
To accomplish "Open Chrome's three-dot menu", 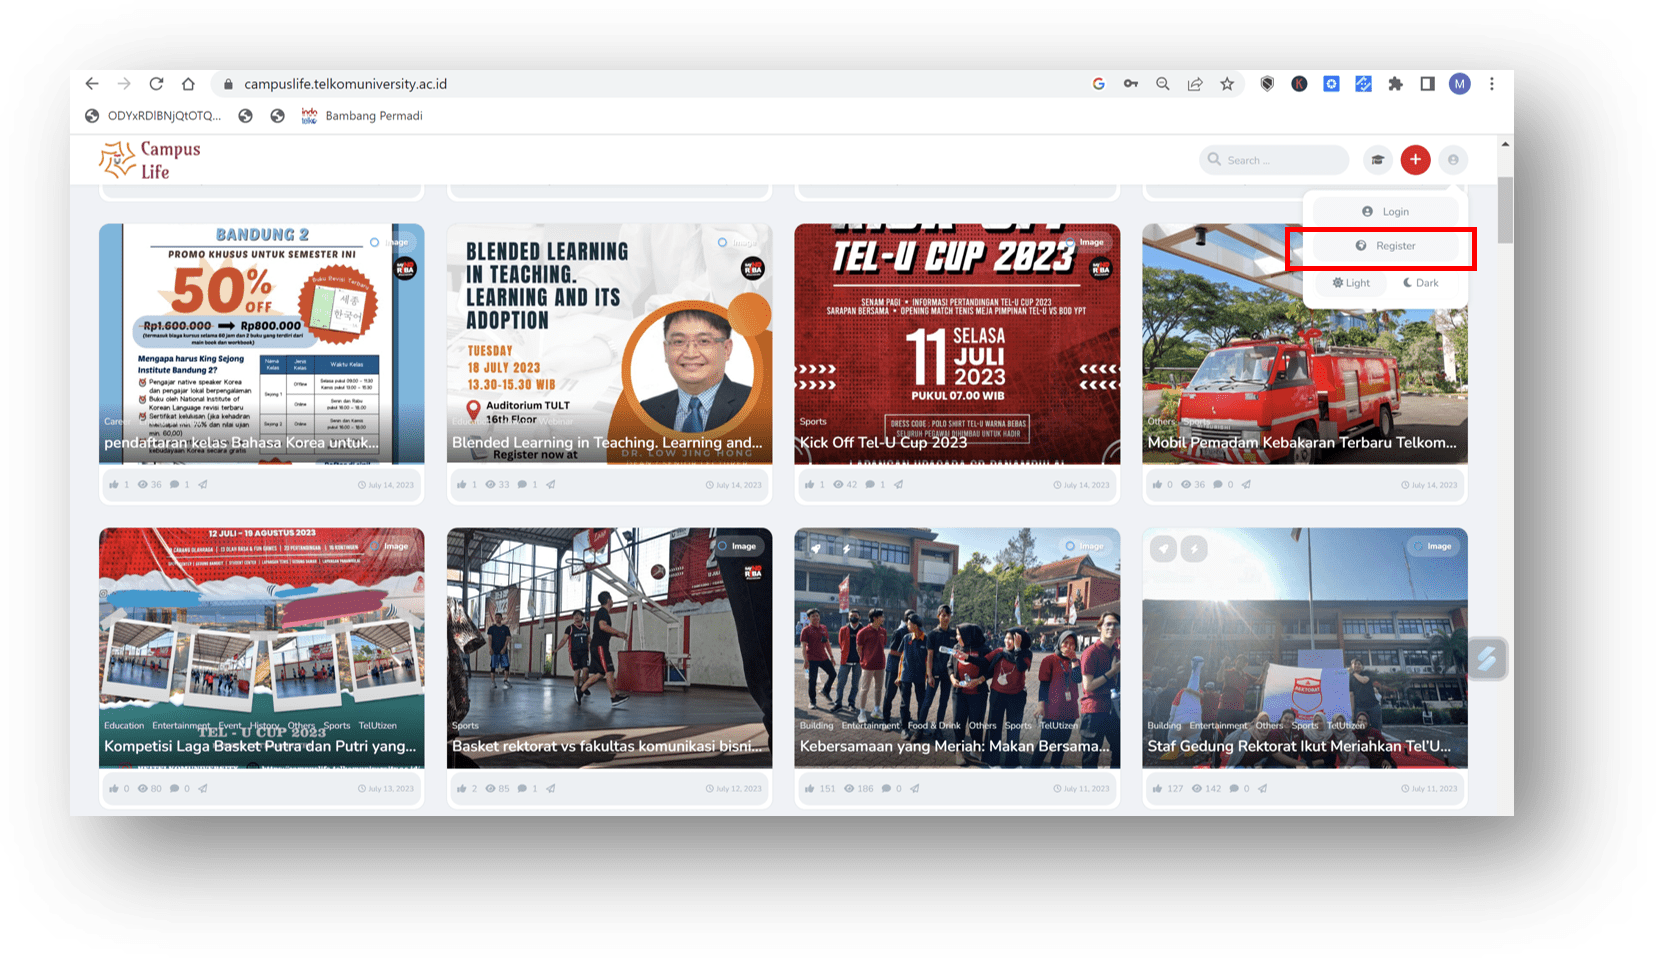I will (x=1492, y=84).
